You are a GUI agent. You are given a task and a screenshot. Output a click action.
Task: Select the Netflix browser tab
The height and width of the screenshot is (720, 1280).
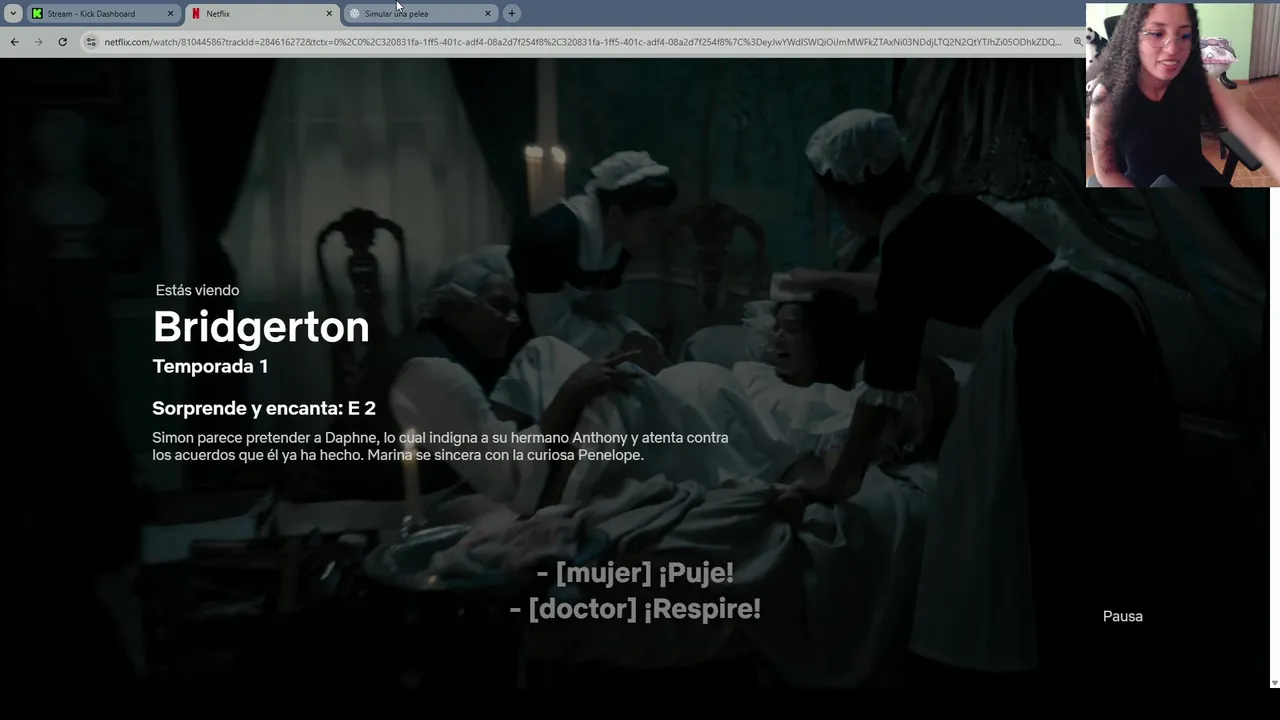[x=263, y=14]
